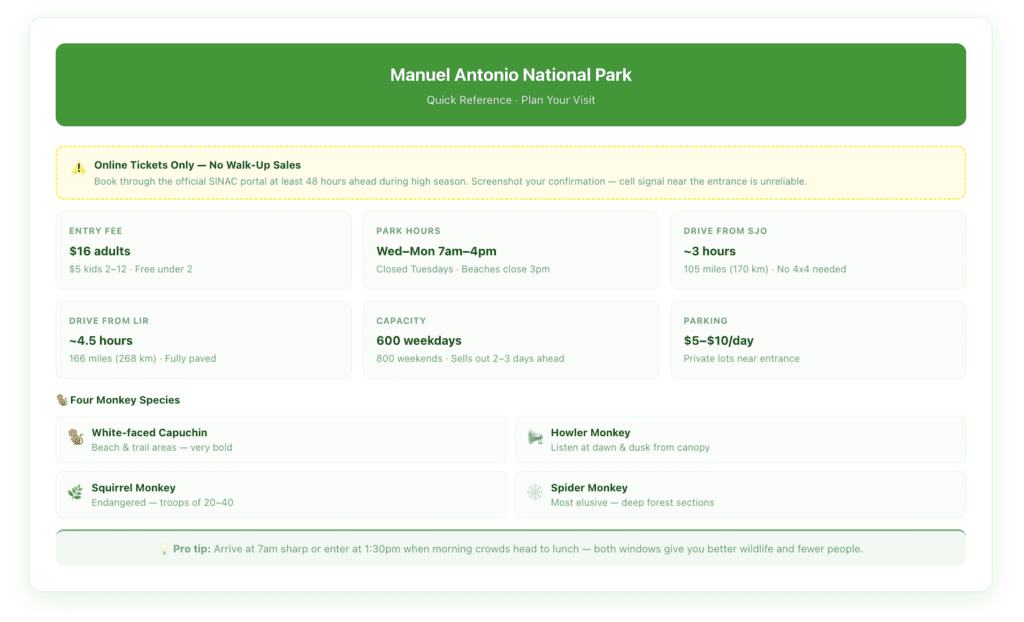Viewport: 1024px width, 622px height.
Task: Click the White-faced Capuchin monkey icon
Action: (x=74, y=438)
